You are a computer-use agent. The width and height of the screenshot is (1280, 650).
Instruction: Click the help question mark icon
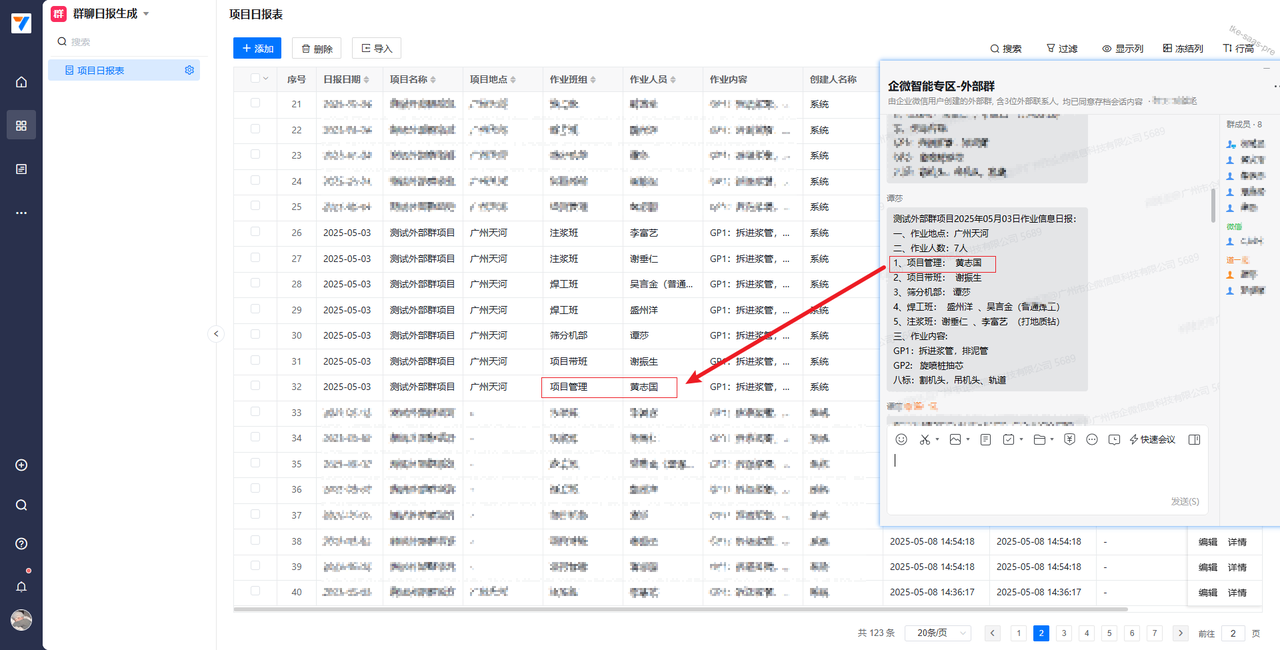(x=21, y=544)
